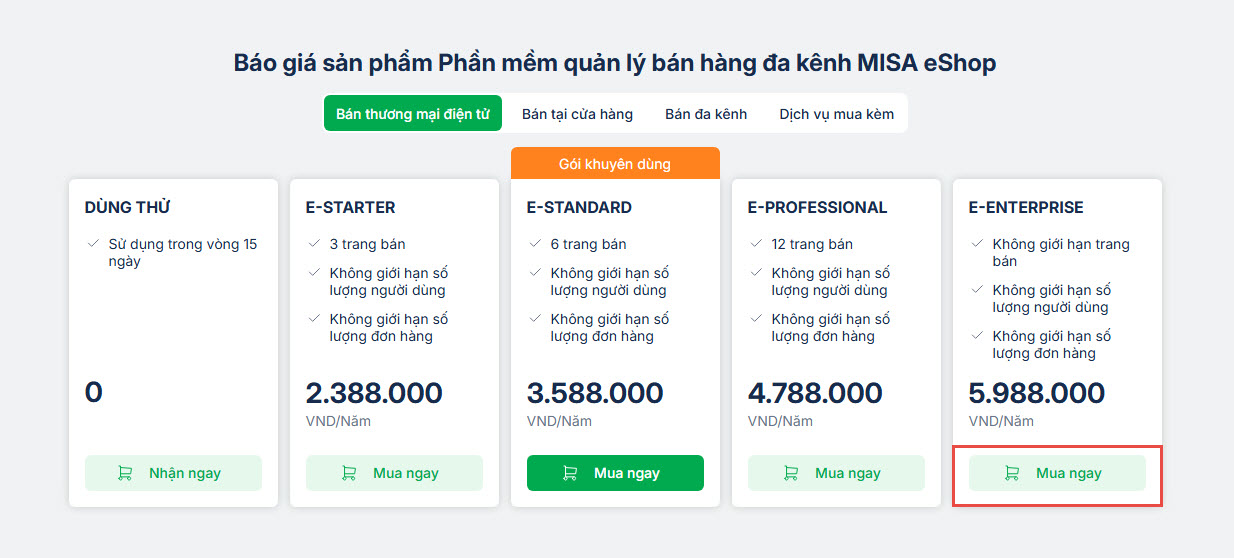Click the cart icon in E-STANDARD card

570,473
